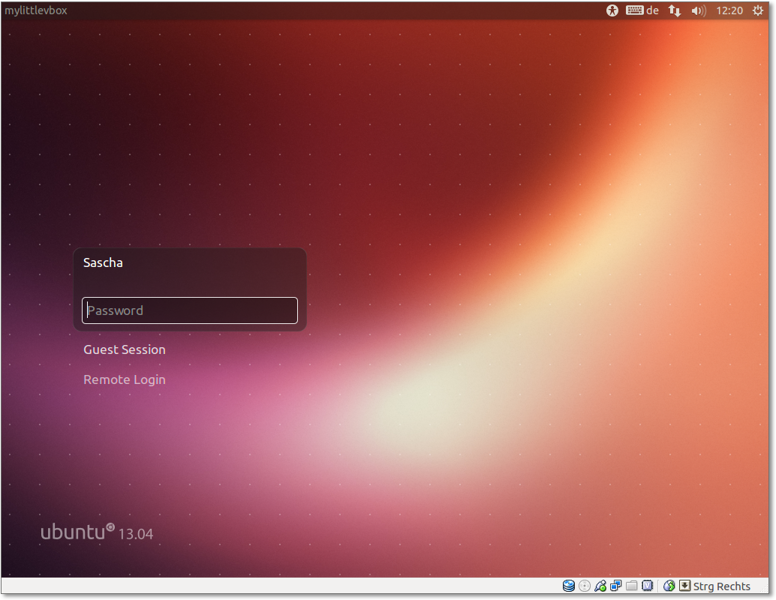This screenshot has width=776, height=600.
Task: Focus the Password input field
Action: pos(190,310)
